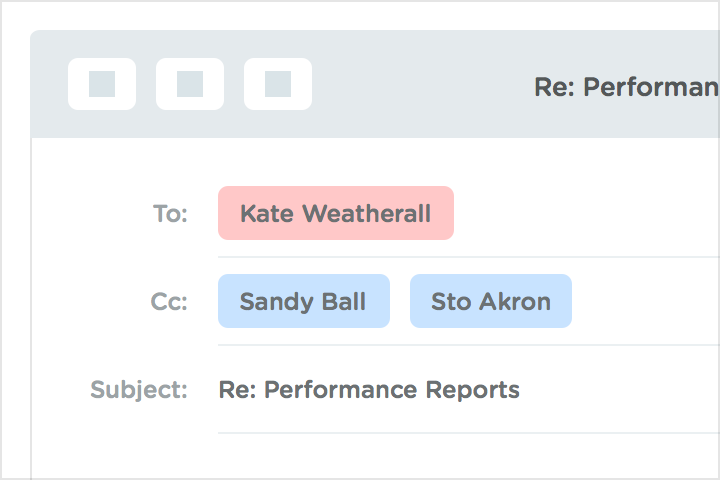
Task: Place cursor between Sandy Ball and Sto Akron
Action: click(400, 301)
